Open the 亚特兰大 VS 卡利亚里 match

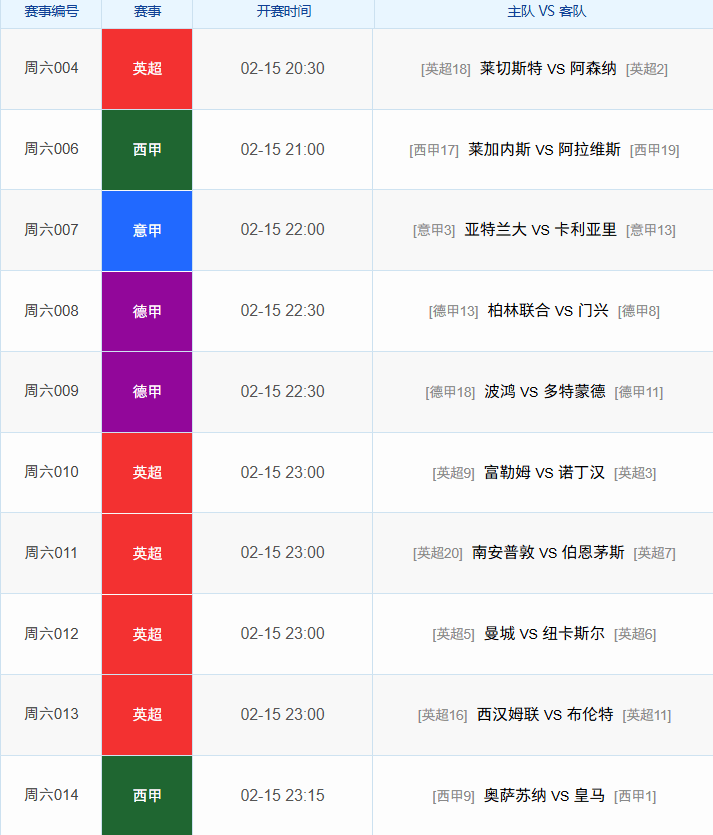(x=540, y=230)
